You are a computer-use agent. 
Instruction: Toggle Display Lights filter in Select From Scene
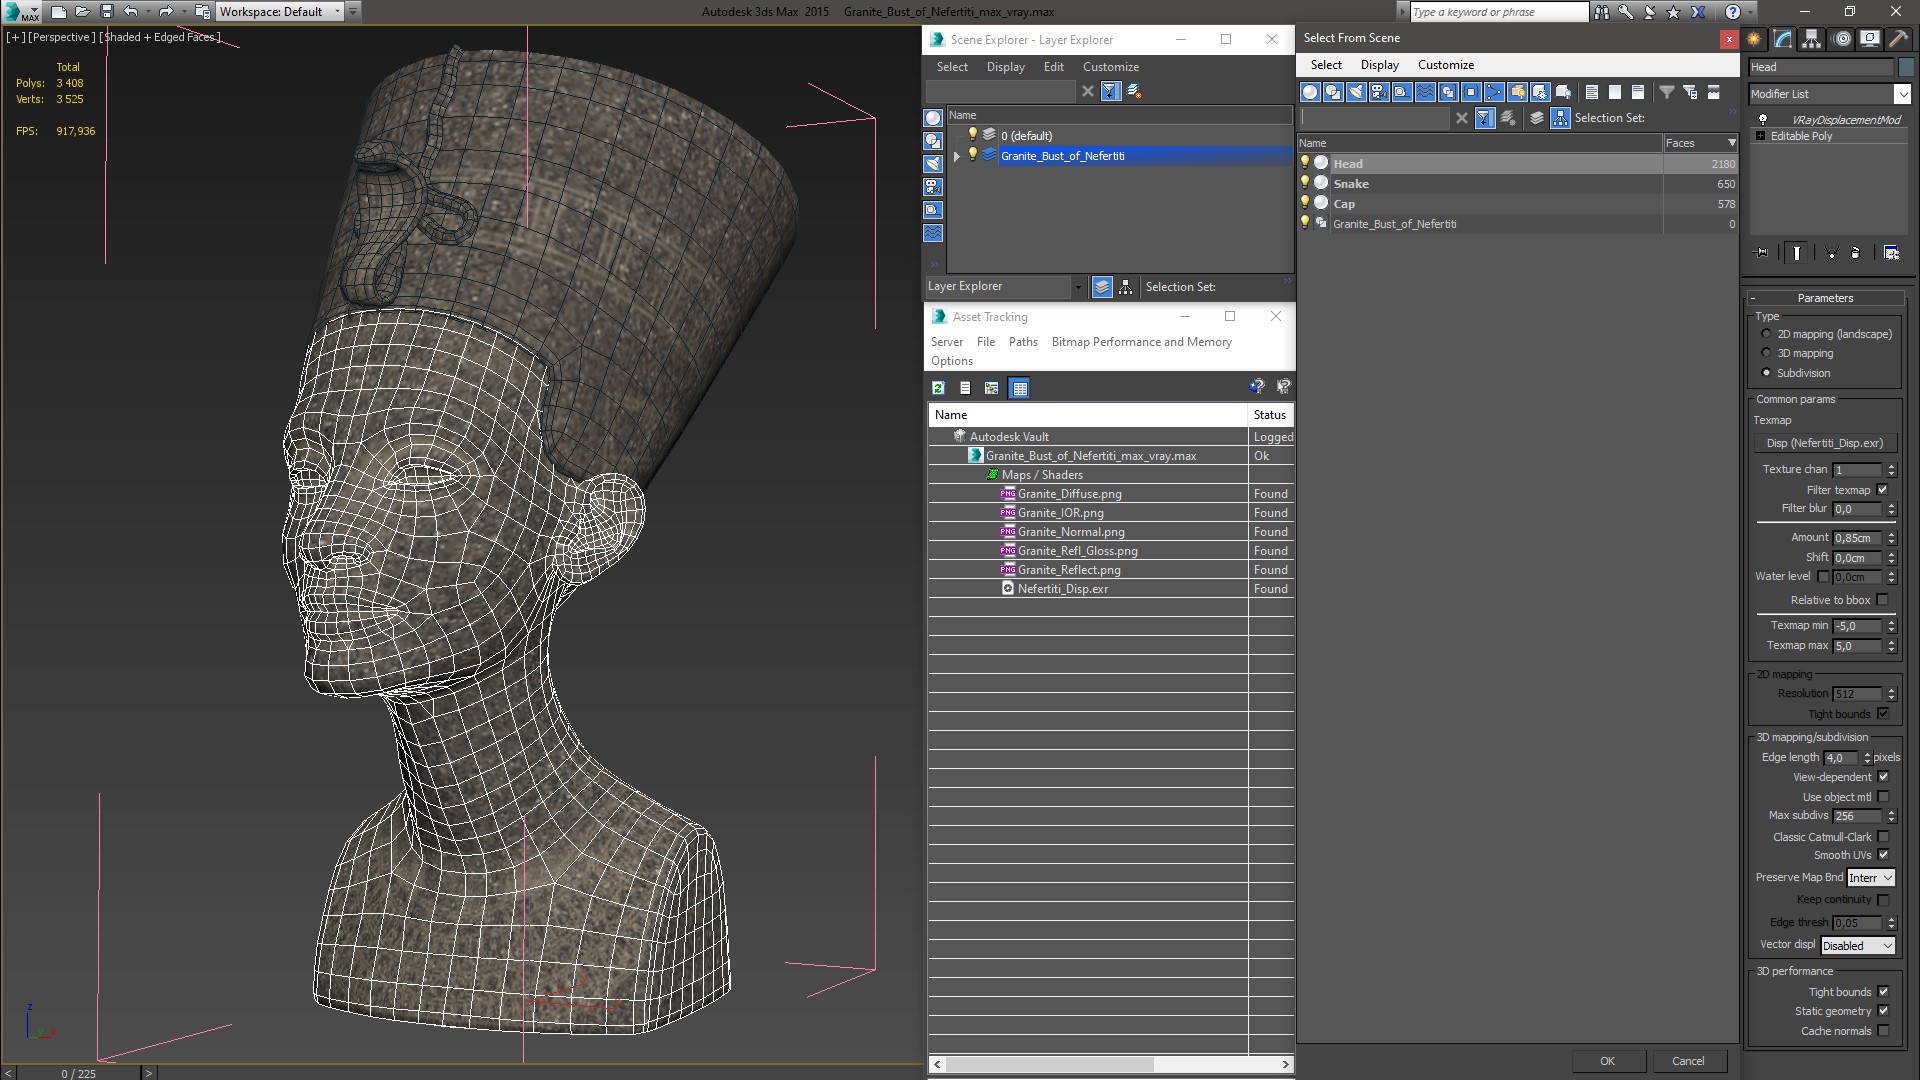(x=1356, y=92)
